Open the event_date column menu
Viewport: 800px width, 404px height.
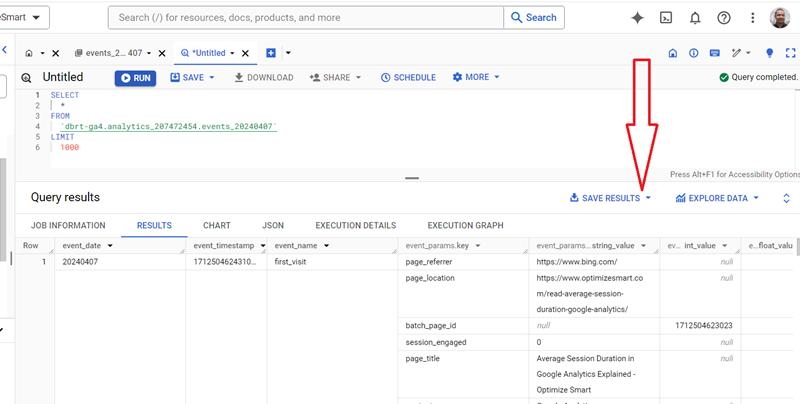click(110, 246)
